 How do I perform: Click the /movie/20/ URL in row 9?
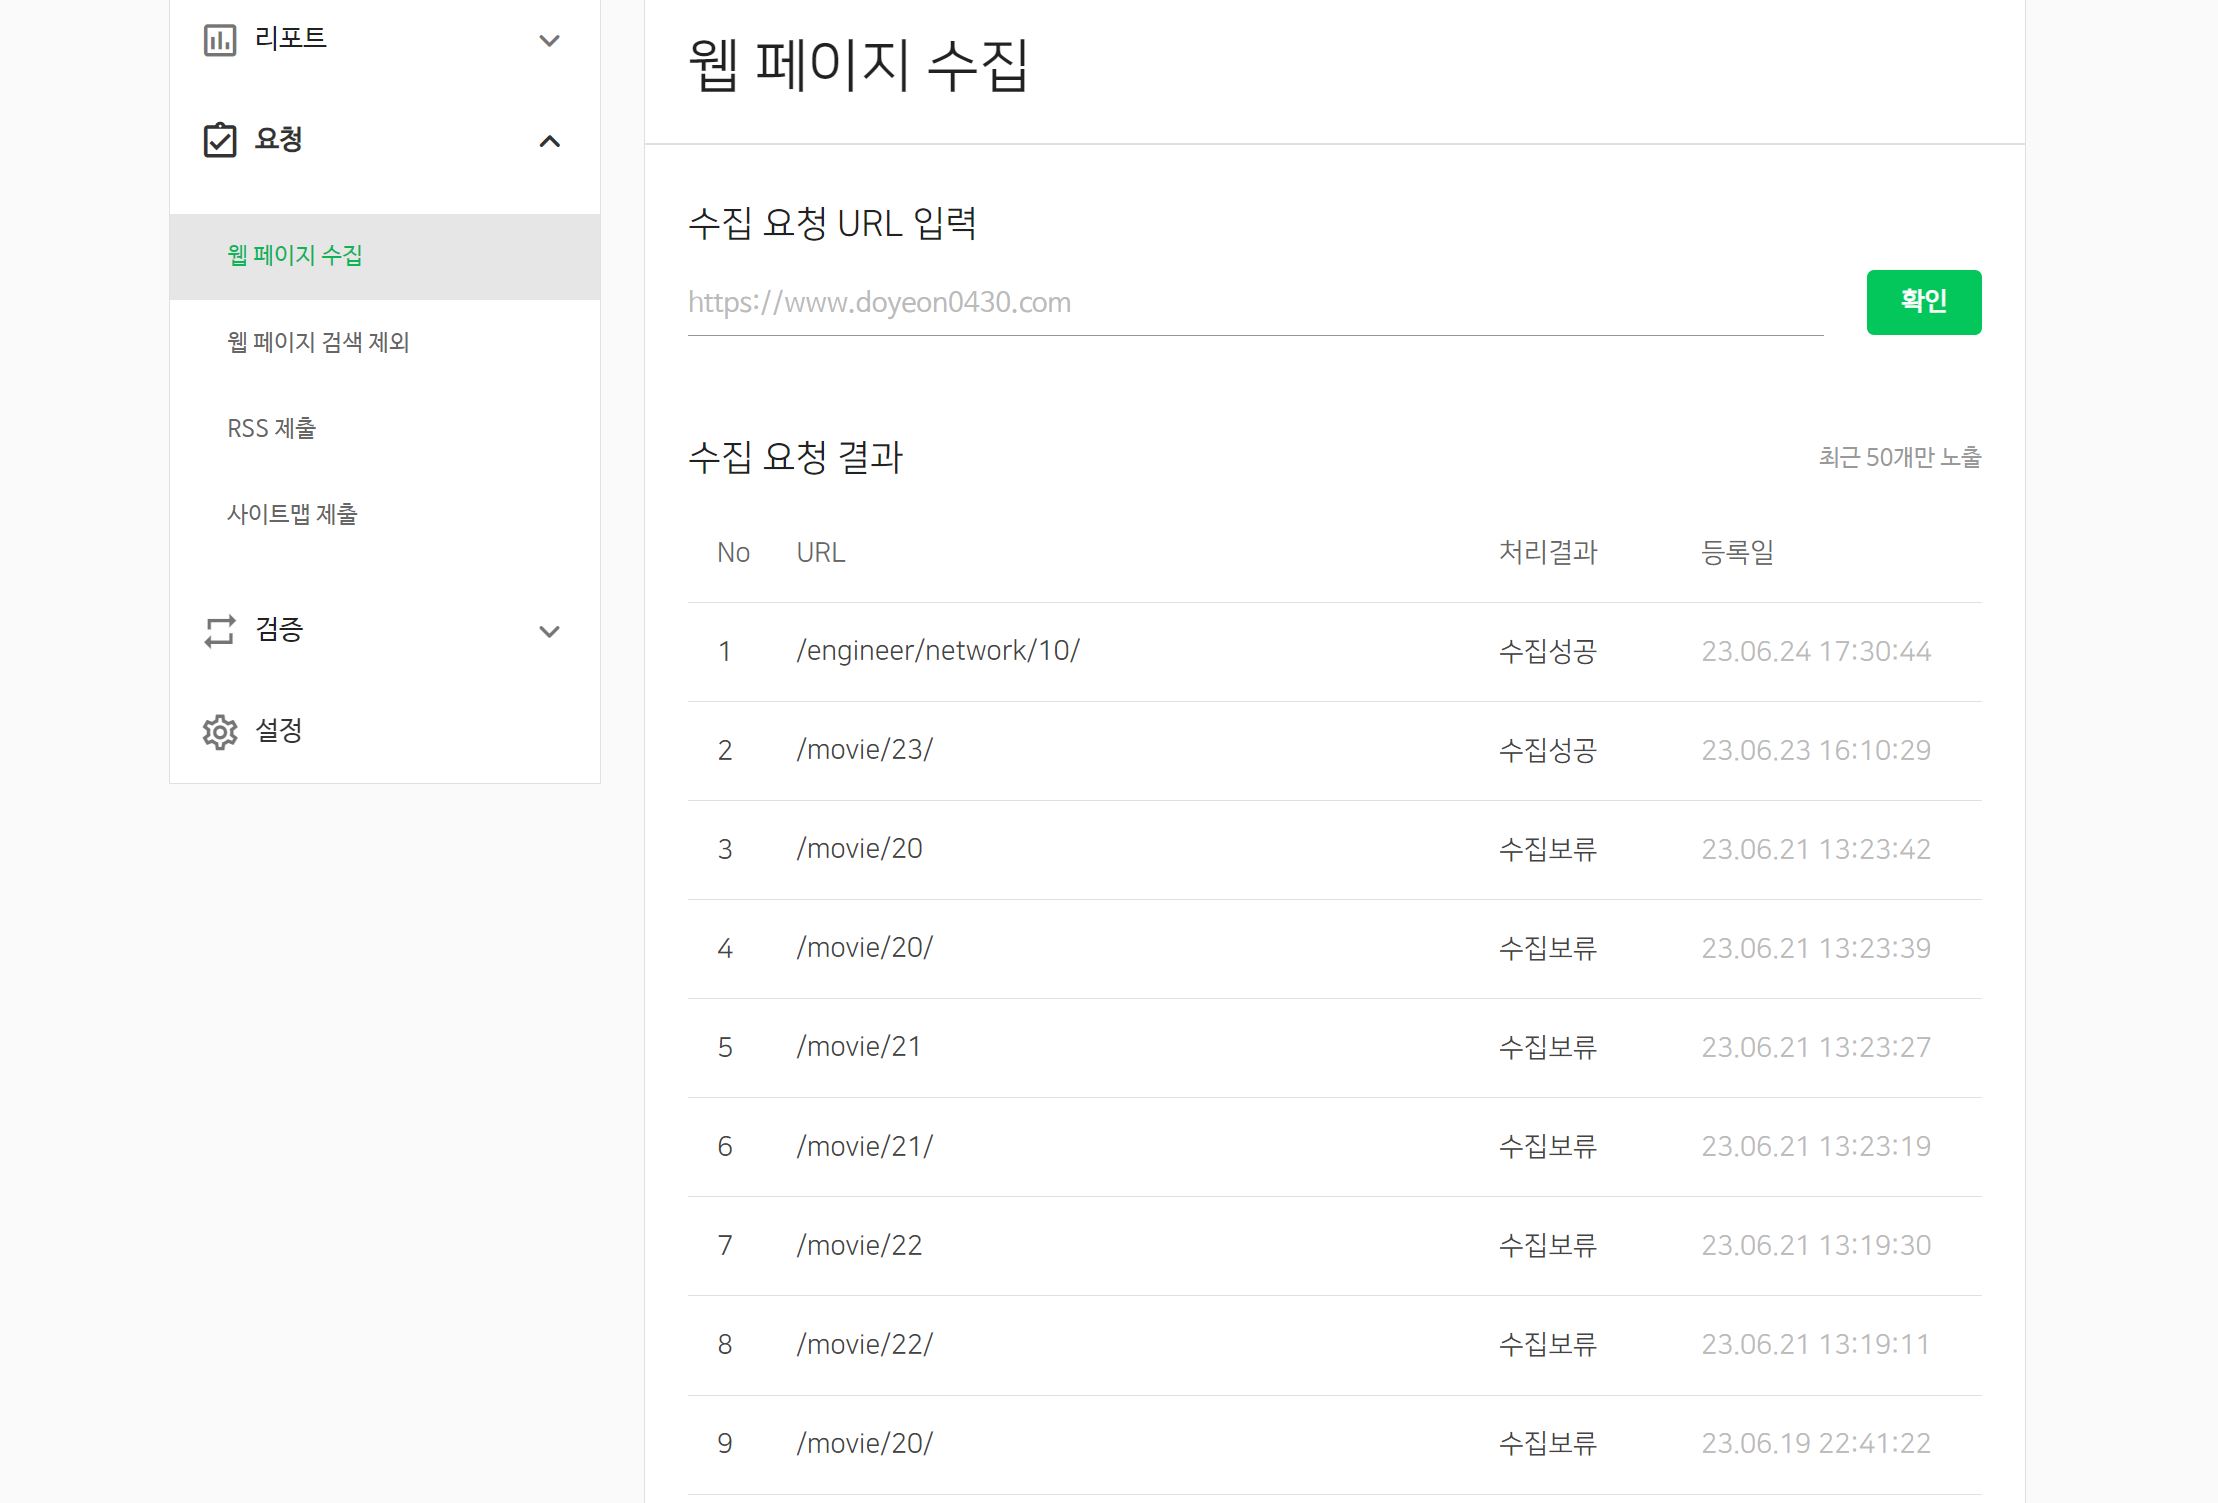point(864,1443)
